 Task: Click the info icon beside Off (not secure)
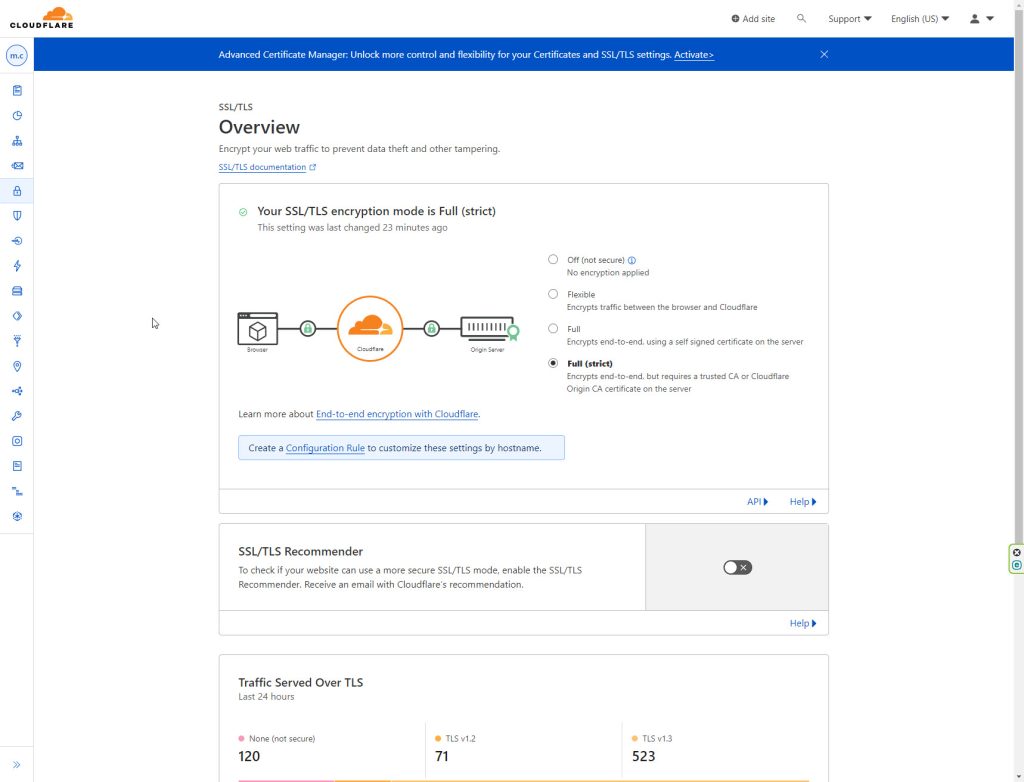(x=632, y=260)
